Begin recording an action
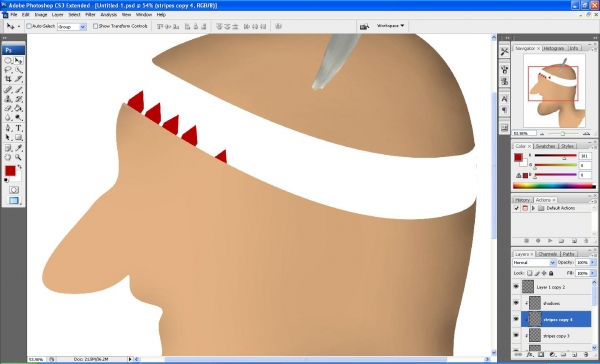 [x=538, y=241]
